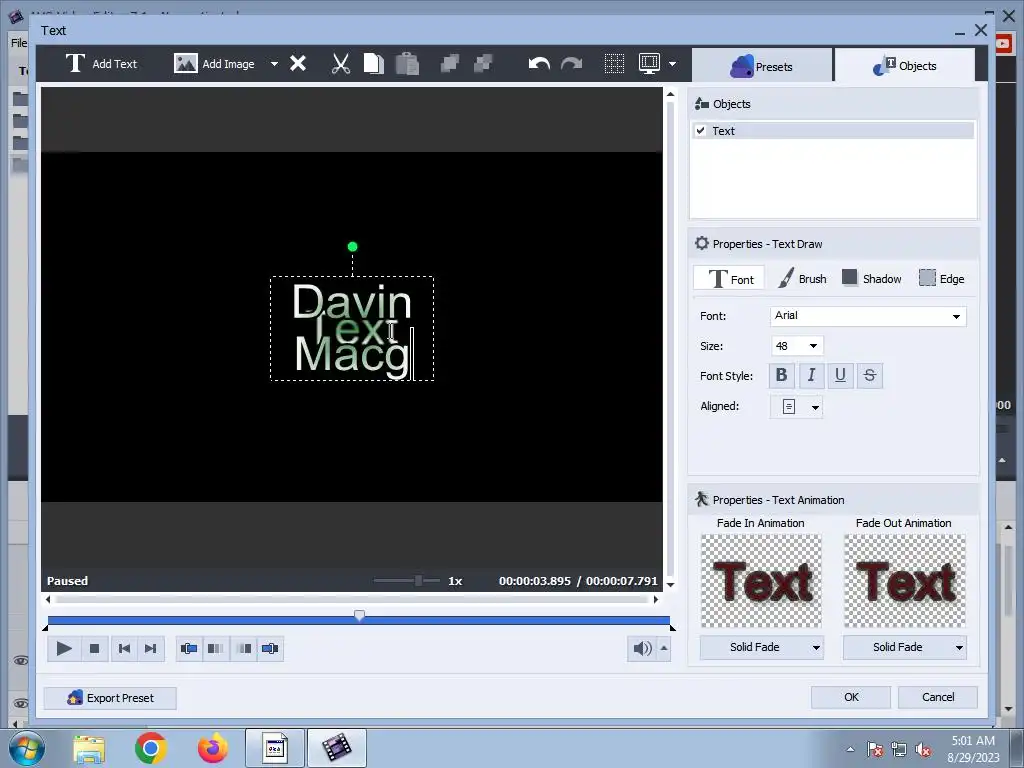Click the Cancel button
The width and height of the screenshot is (1024, 768).
pos(938,697)
